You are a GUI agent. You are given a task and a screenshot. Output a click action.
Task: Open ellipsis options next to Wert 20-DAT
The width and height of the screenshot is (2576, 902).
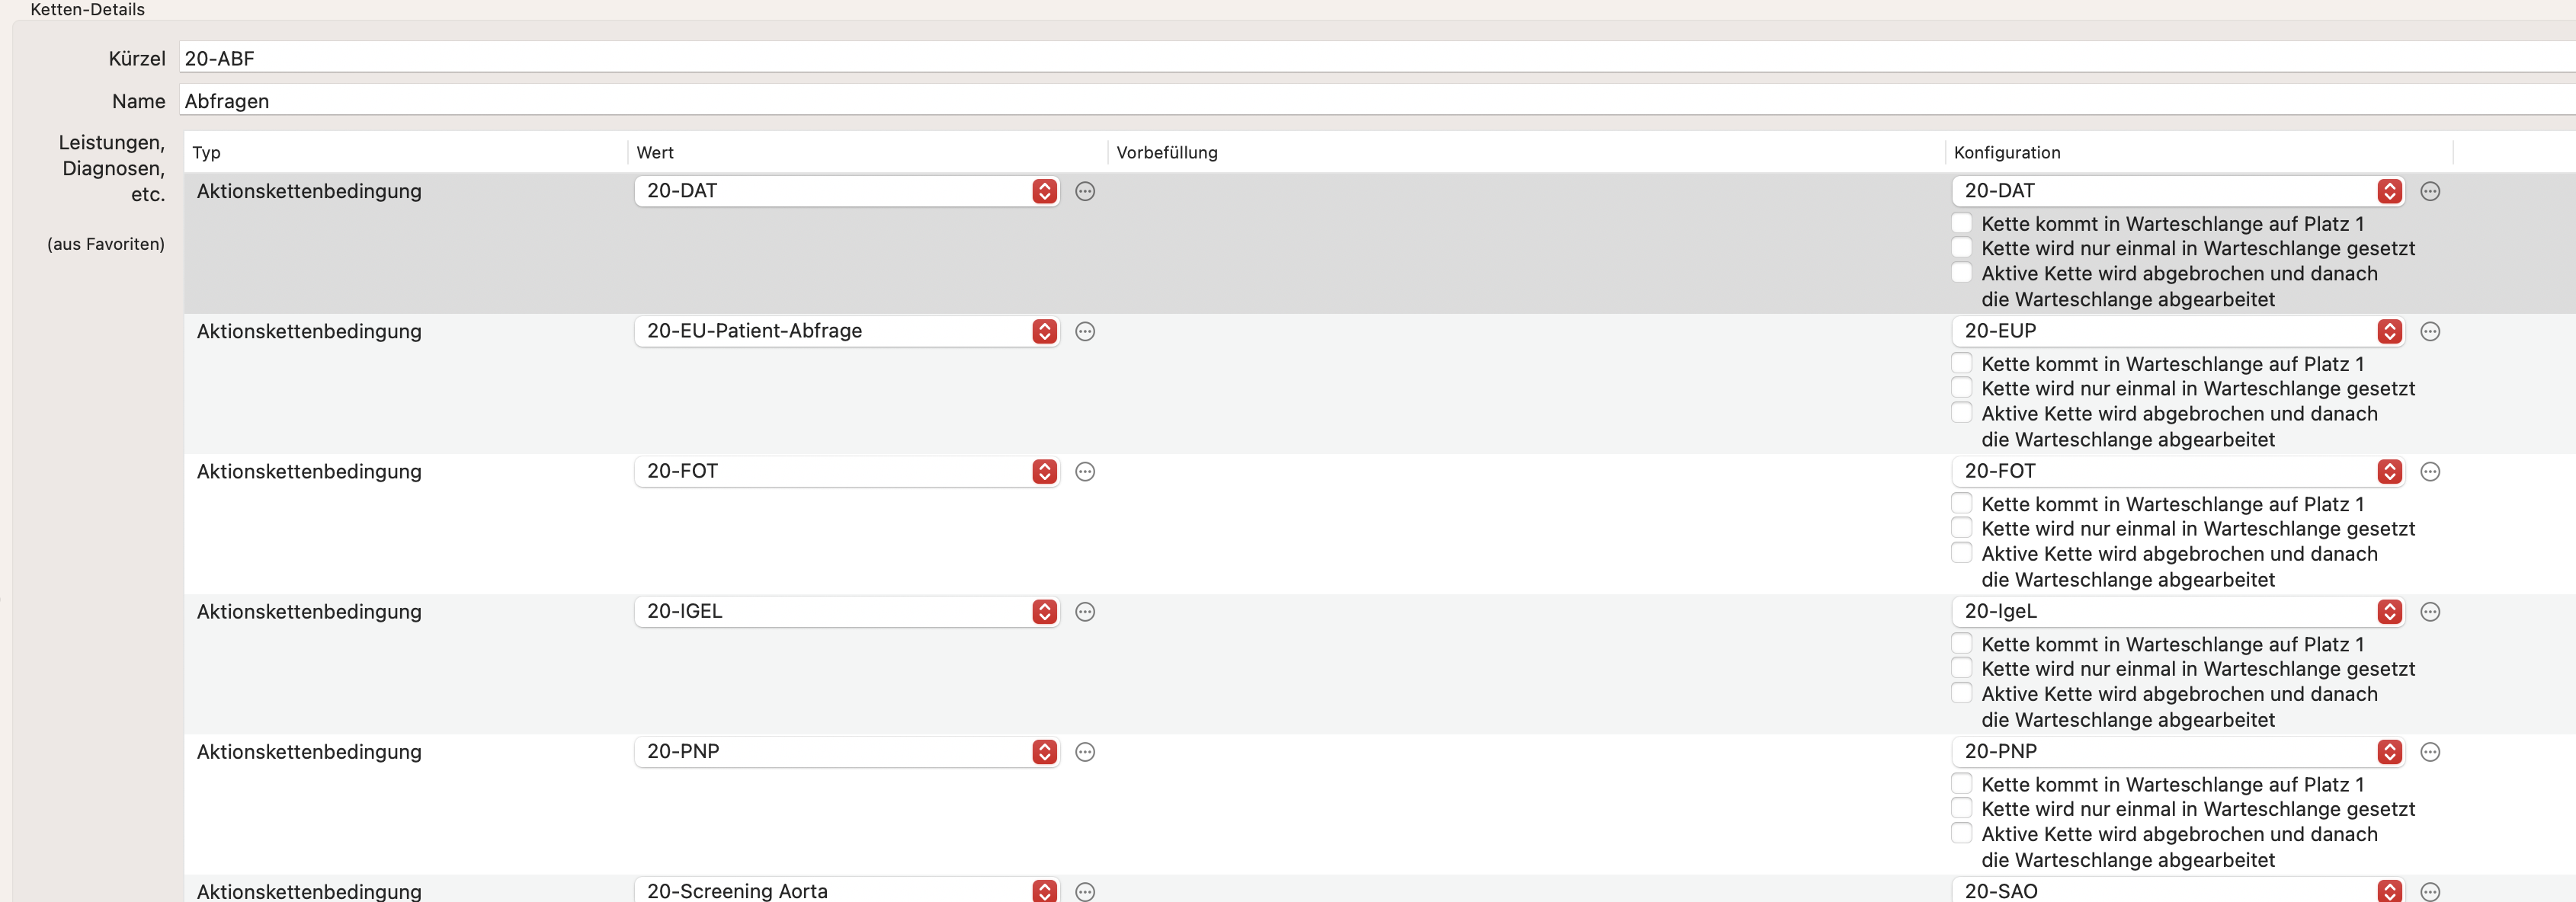pyautogui.click(x=1085, y=191)
